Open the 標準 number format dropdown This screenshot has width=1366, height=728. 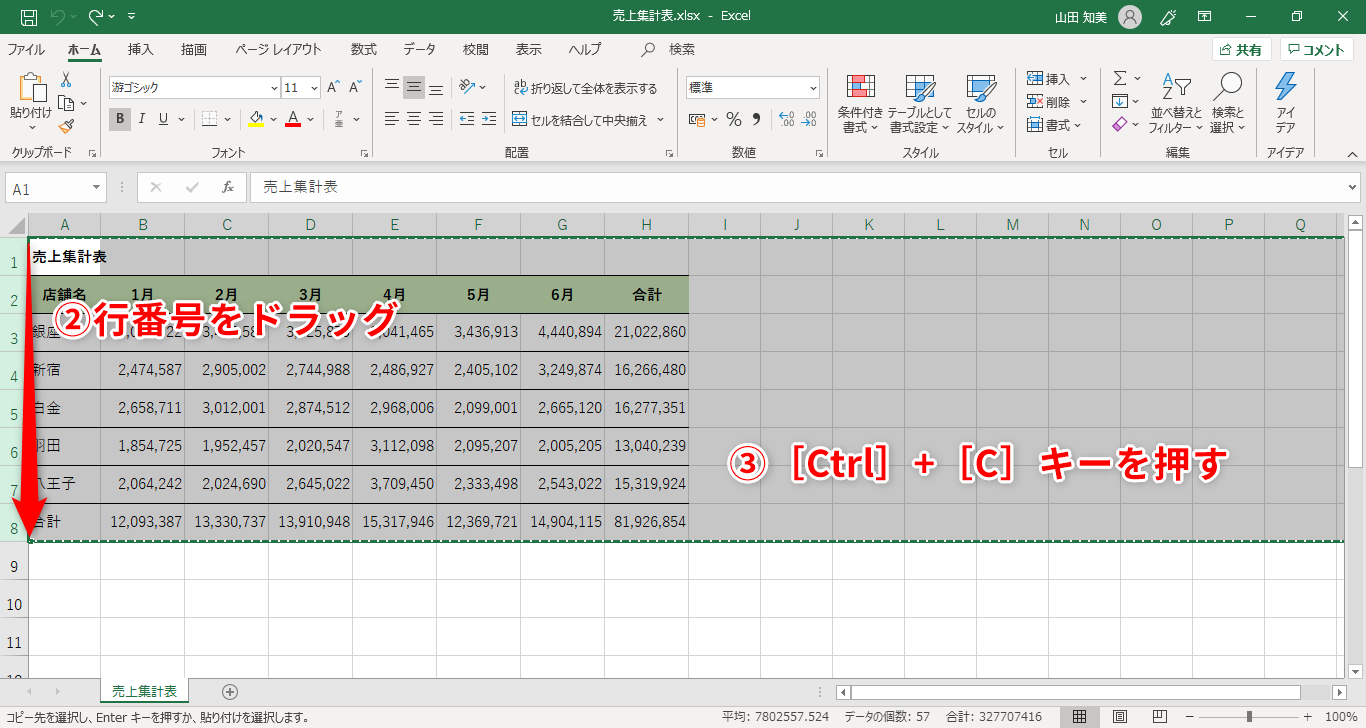tap(812, 88)
